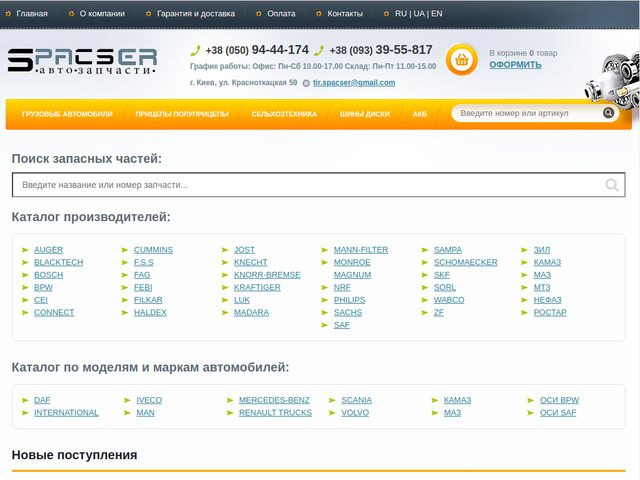The image size is (640, 480).
Task: Open the MERCEDES-BENZ vehicle brand link
Action: (274, 400)
